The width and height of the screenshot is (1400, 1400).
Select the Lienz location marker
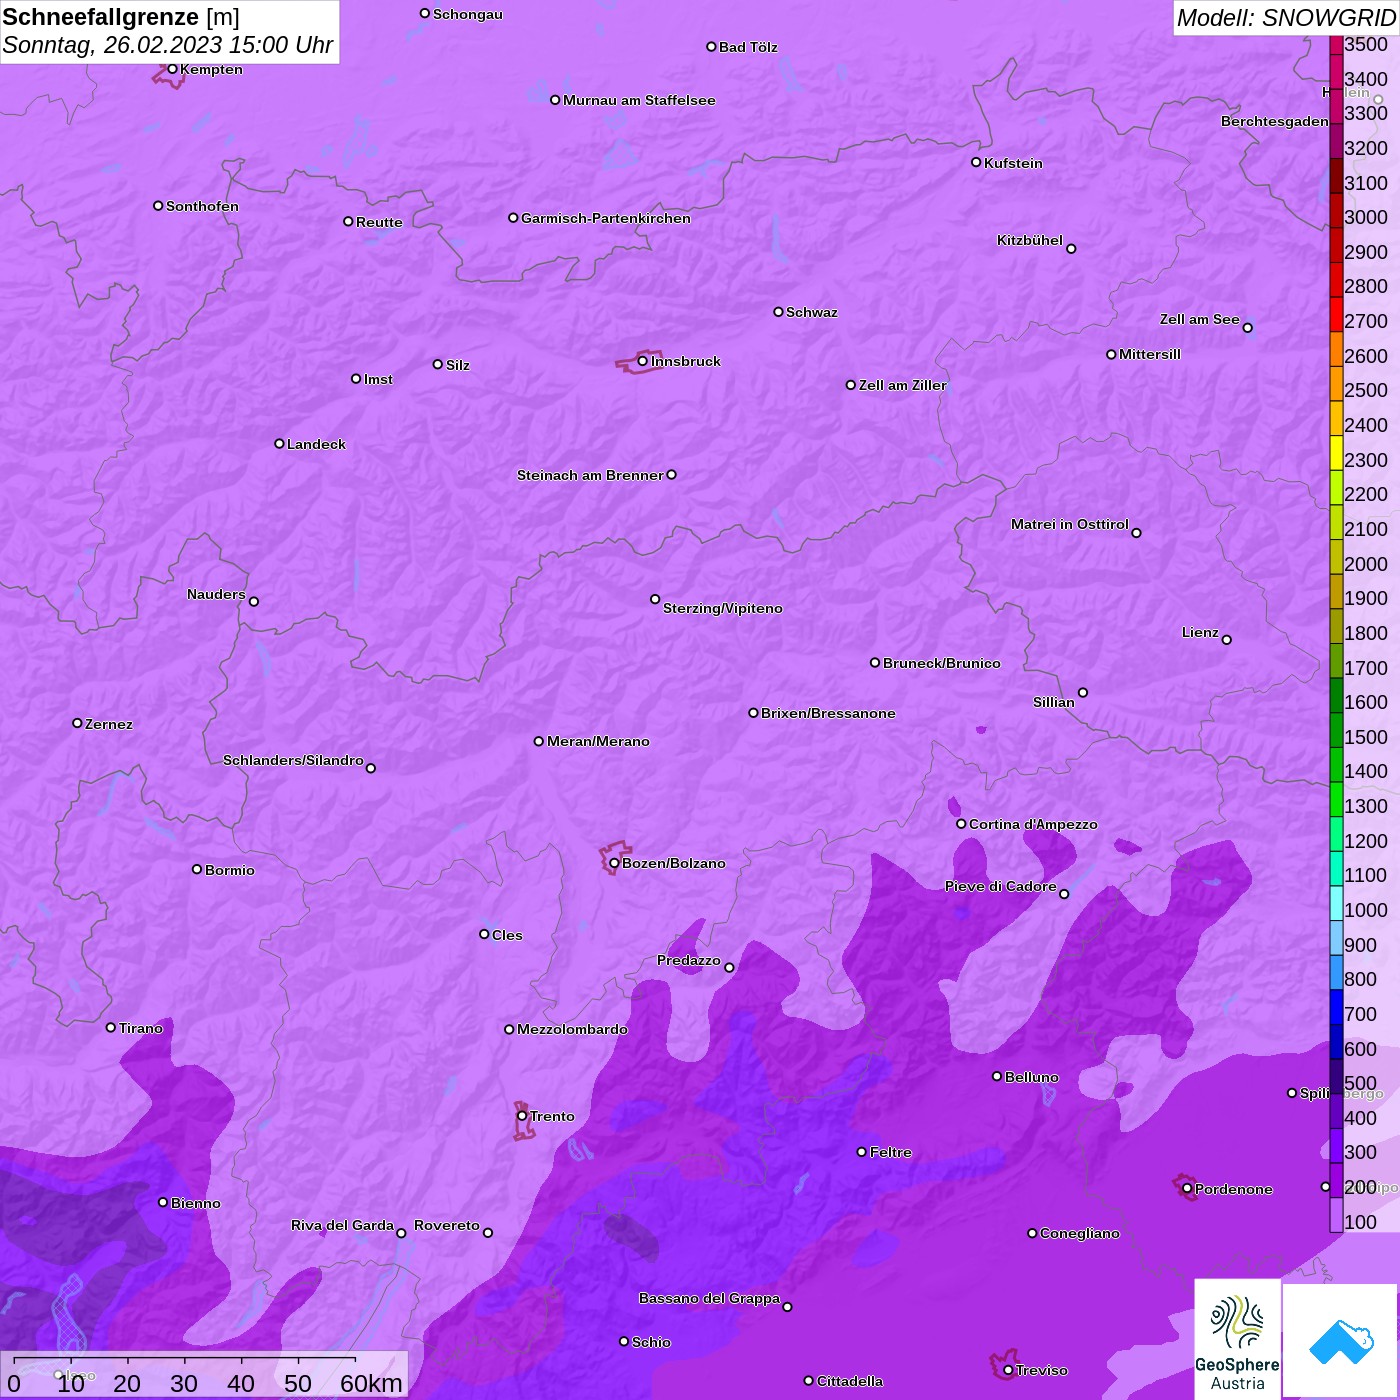(x=1227, y=640)
